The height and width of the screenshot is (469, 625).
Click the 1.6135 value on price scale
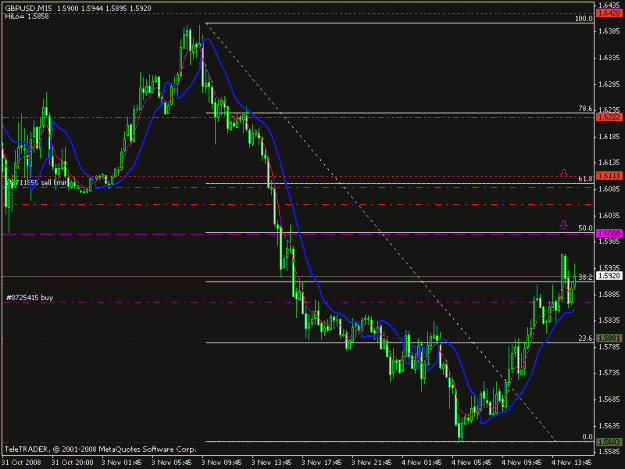pyautogui.click(x=609, y=163)
